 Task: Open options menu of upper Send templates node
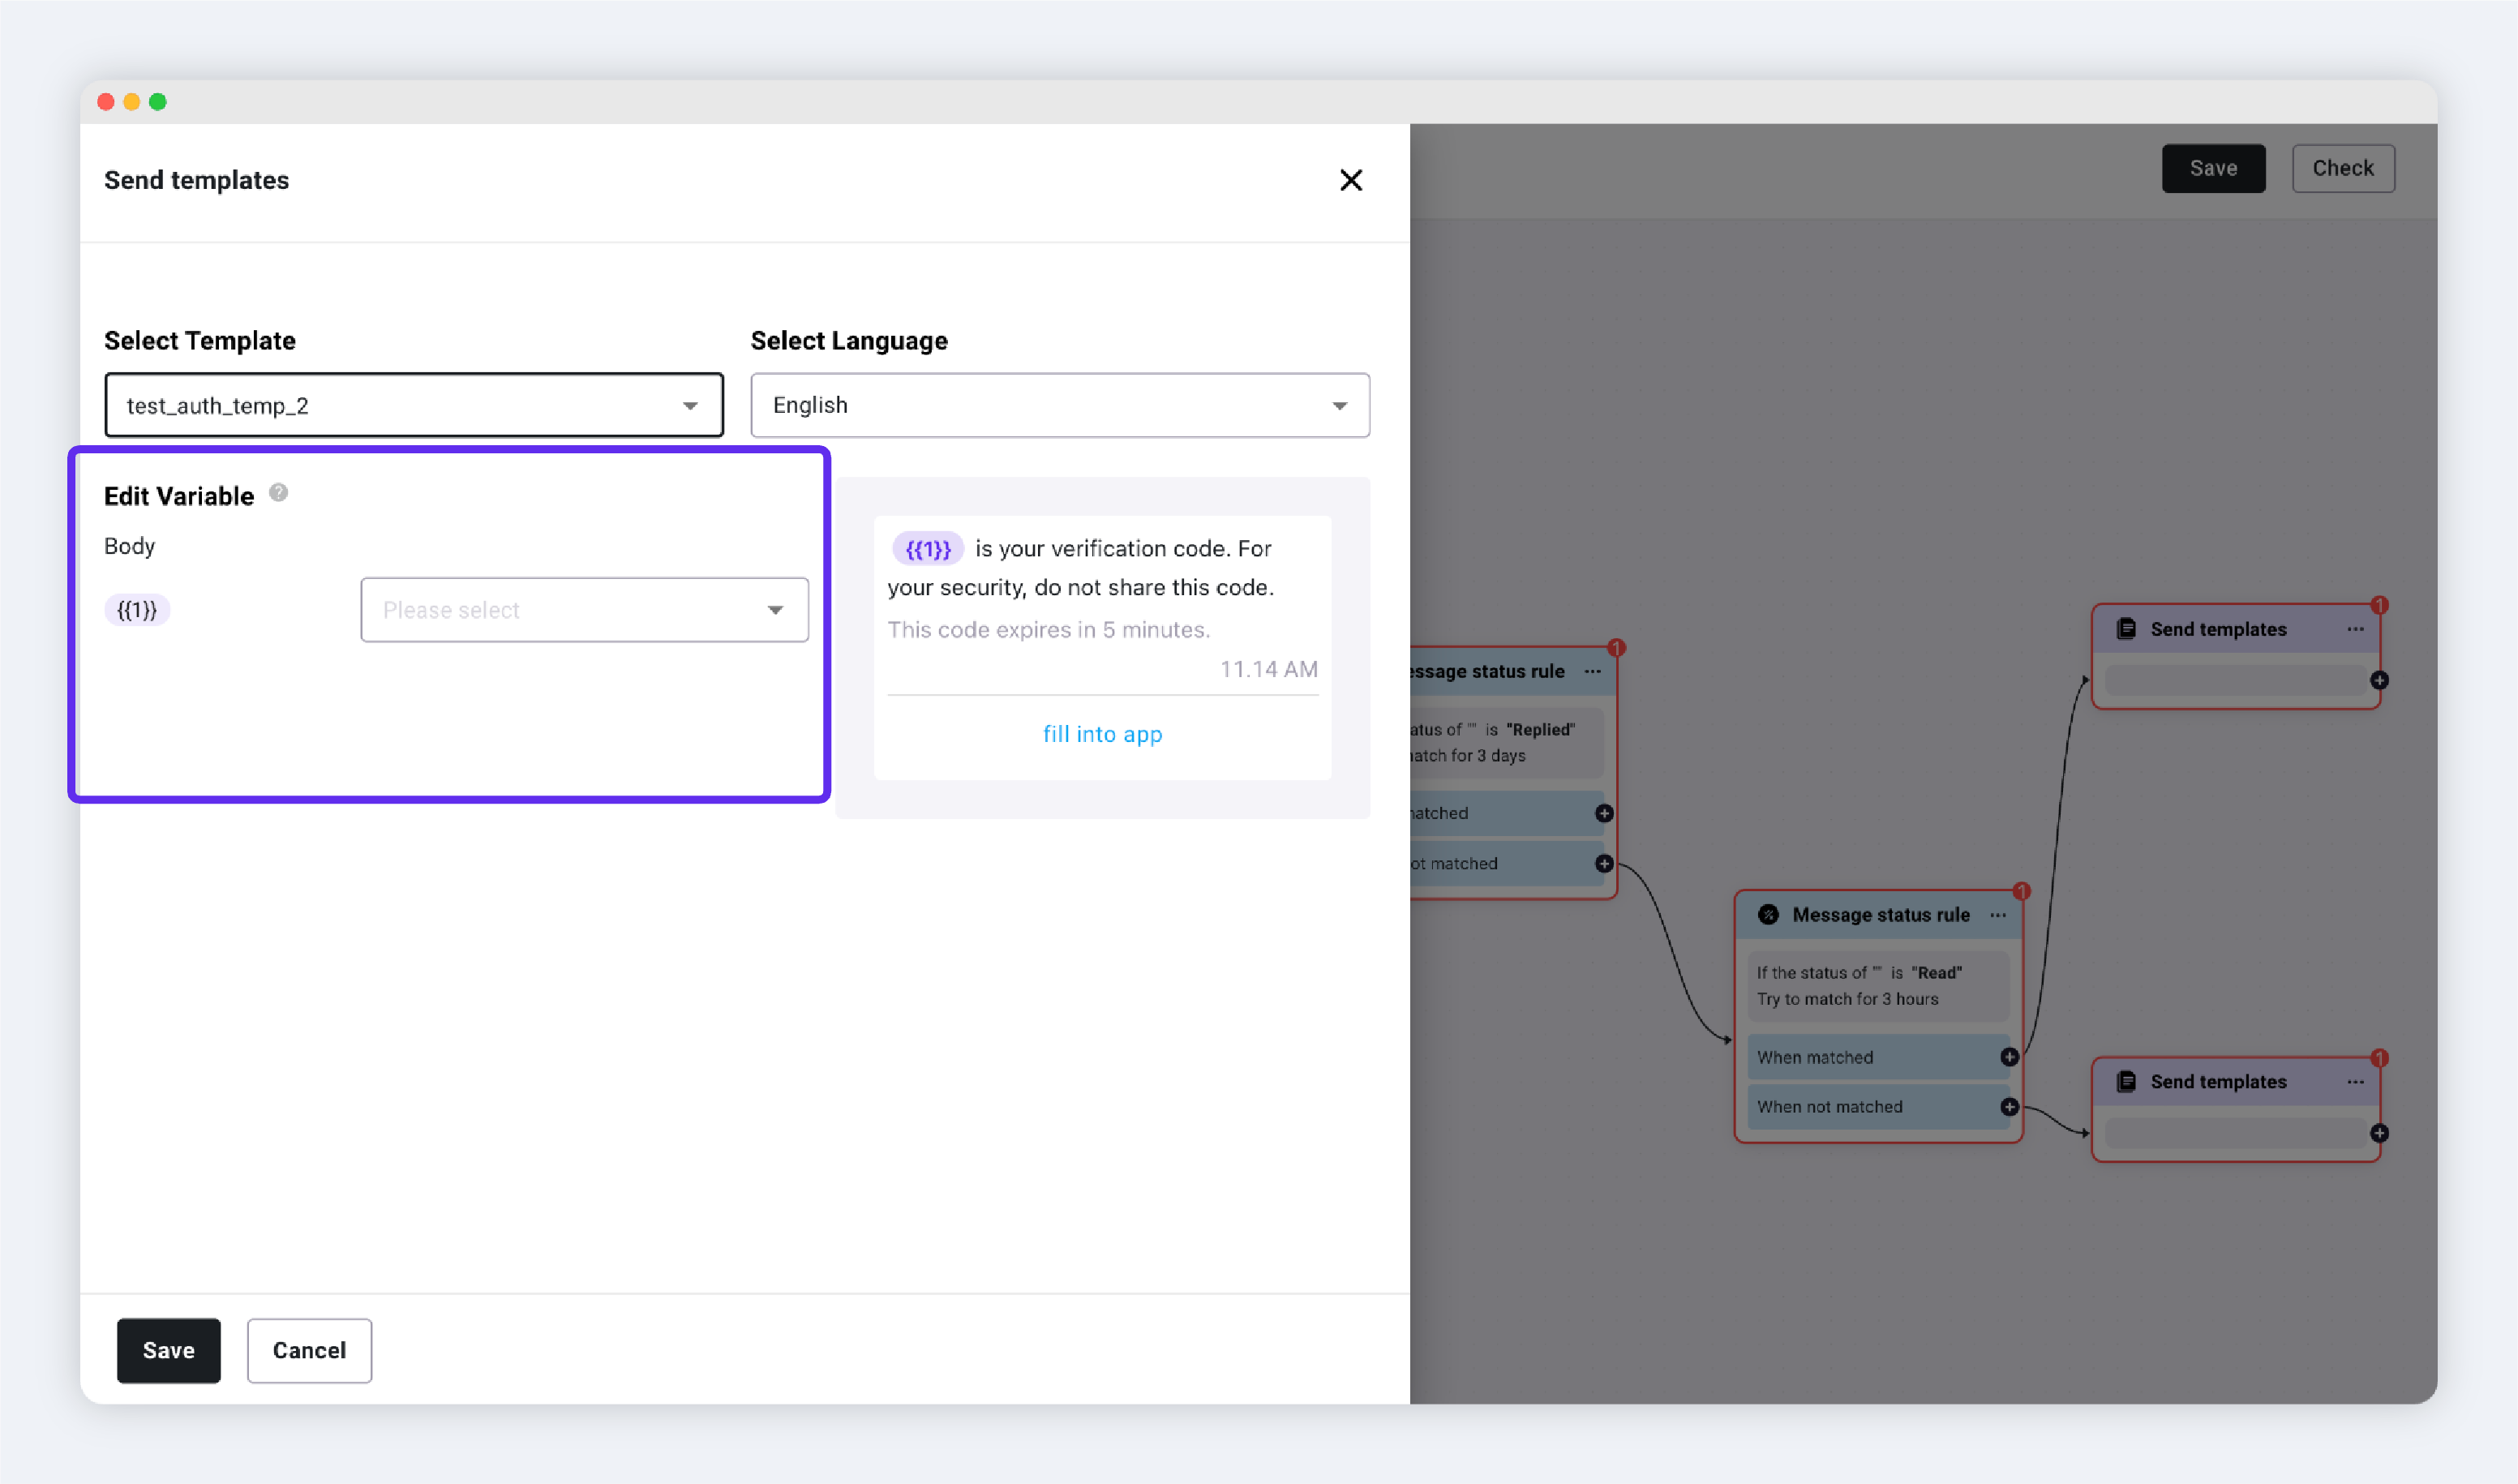pyautogui.click(x=2355, y=629)
